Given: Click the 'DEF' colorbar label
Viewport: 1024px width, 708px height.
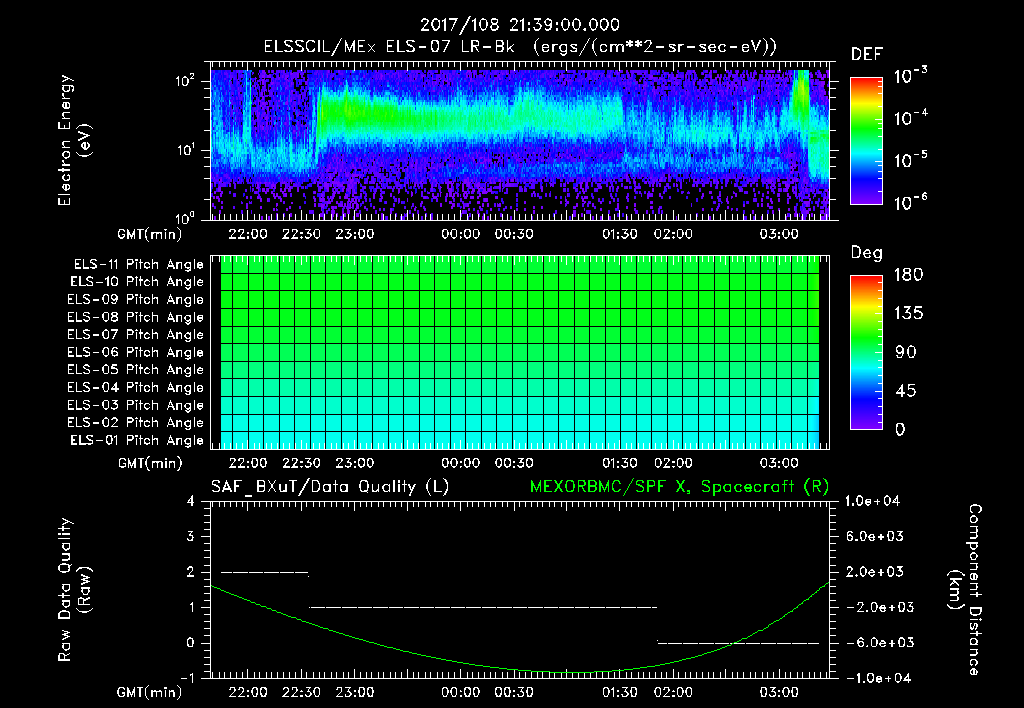Looking at the screenshot, I should pyautogui.click(x=867, y=54).
